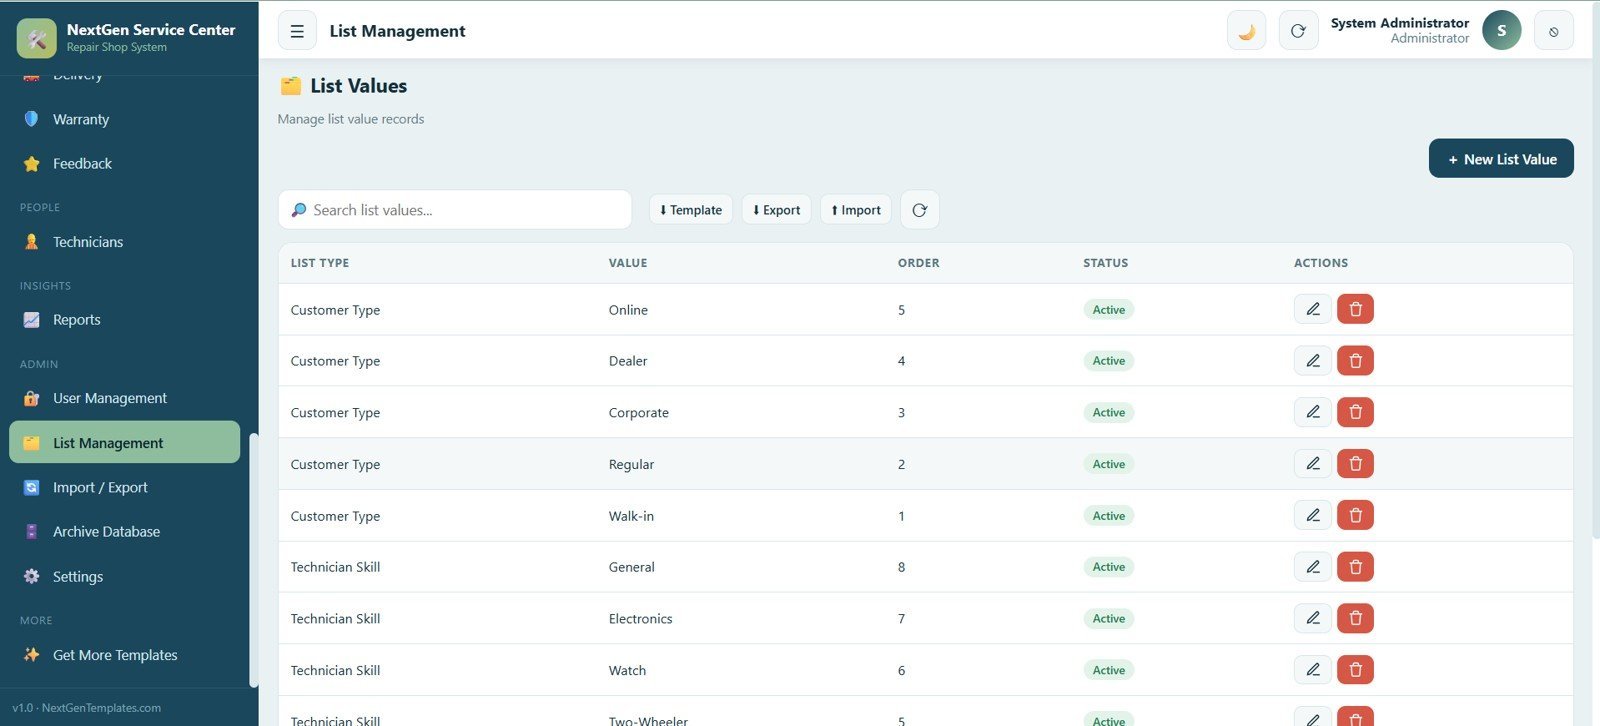Open Reports in the sidebar
The height and width of the screenshot is (726, 1600).
click(x=124, y=320)
